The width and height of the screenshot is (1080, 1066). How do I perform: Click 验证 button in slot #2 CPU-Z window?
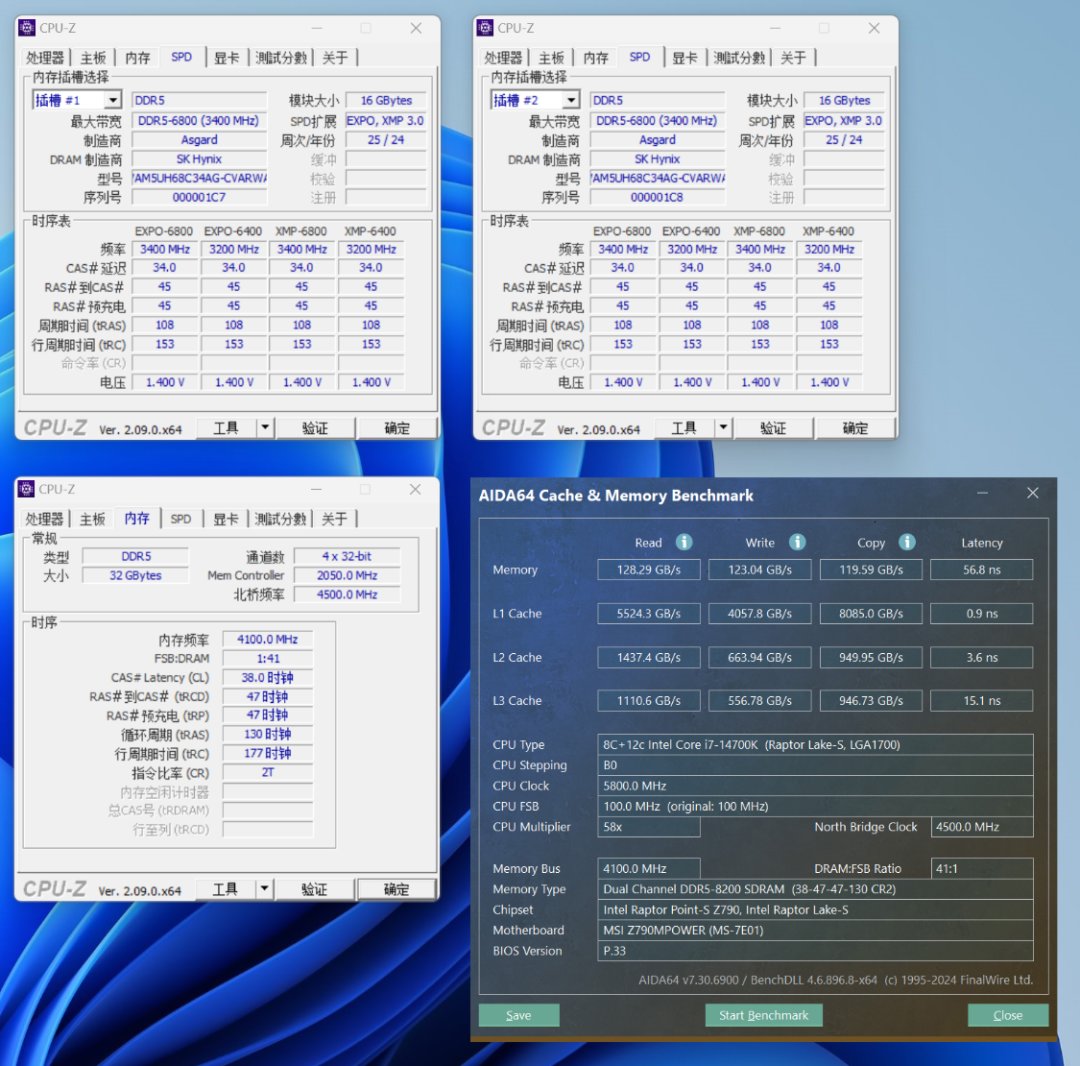773,428
